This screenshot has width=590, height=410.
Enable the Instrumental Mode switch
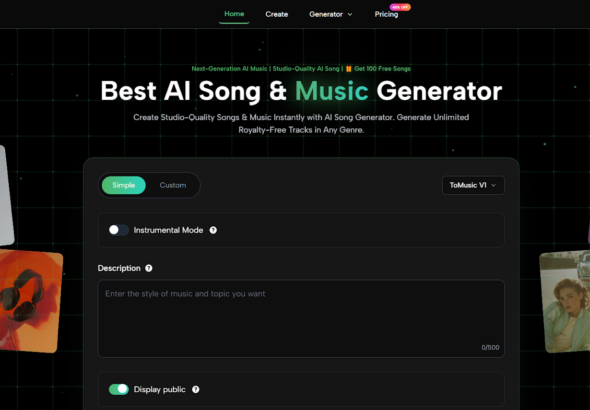coord(119,230)
